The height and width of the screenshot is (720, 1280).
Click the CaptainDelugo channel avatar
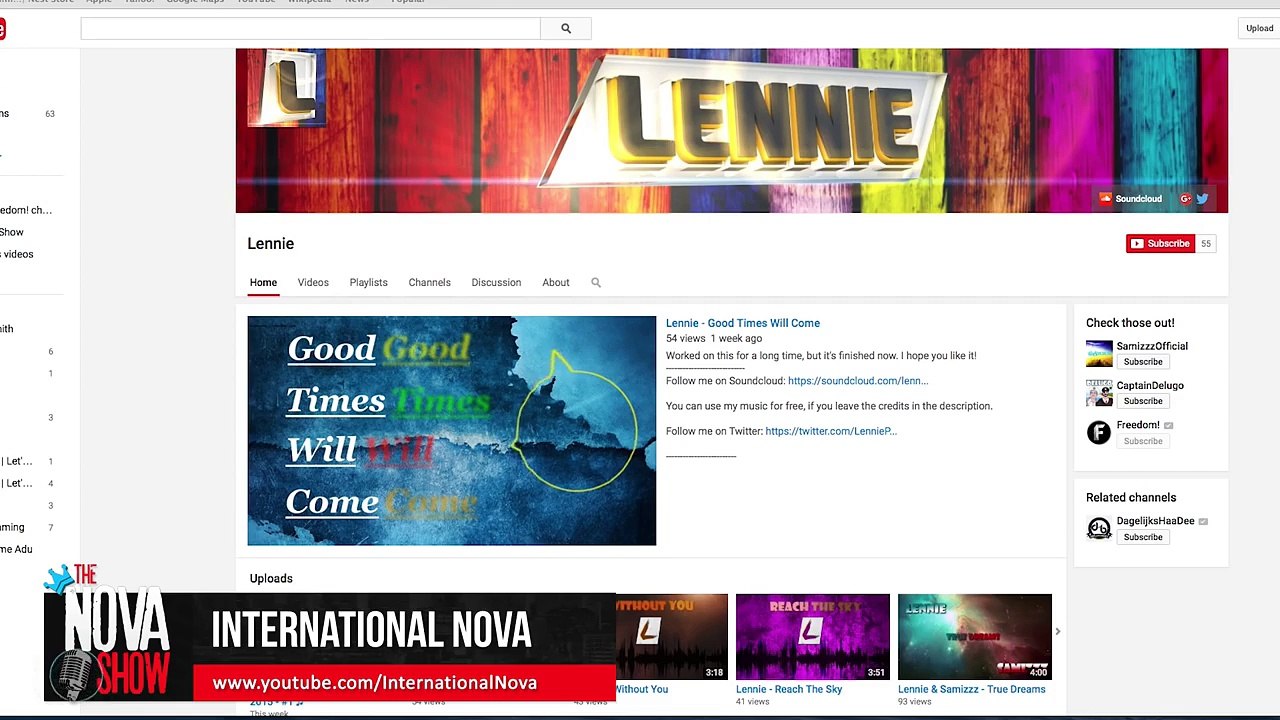[x=1099, y=392]
